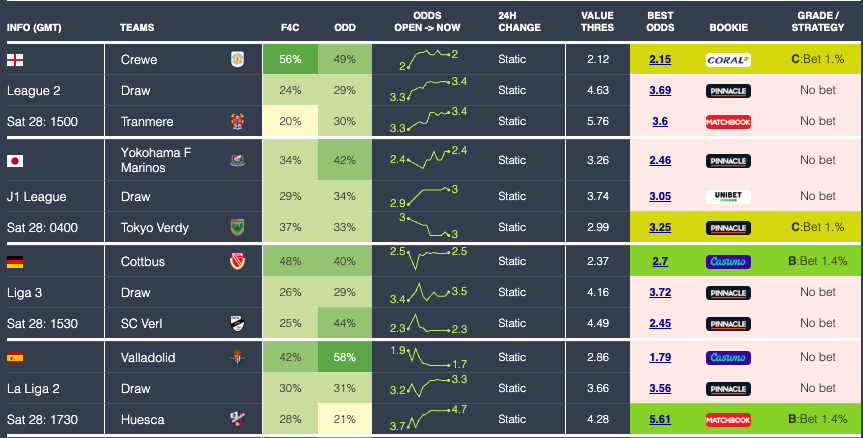The height and width of the screenshot is (438, 863).
Task: Follow the 3.25 Tokyo Verdy odds link
Action: pyautogui.click(x=660, y=228)
